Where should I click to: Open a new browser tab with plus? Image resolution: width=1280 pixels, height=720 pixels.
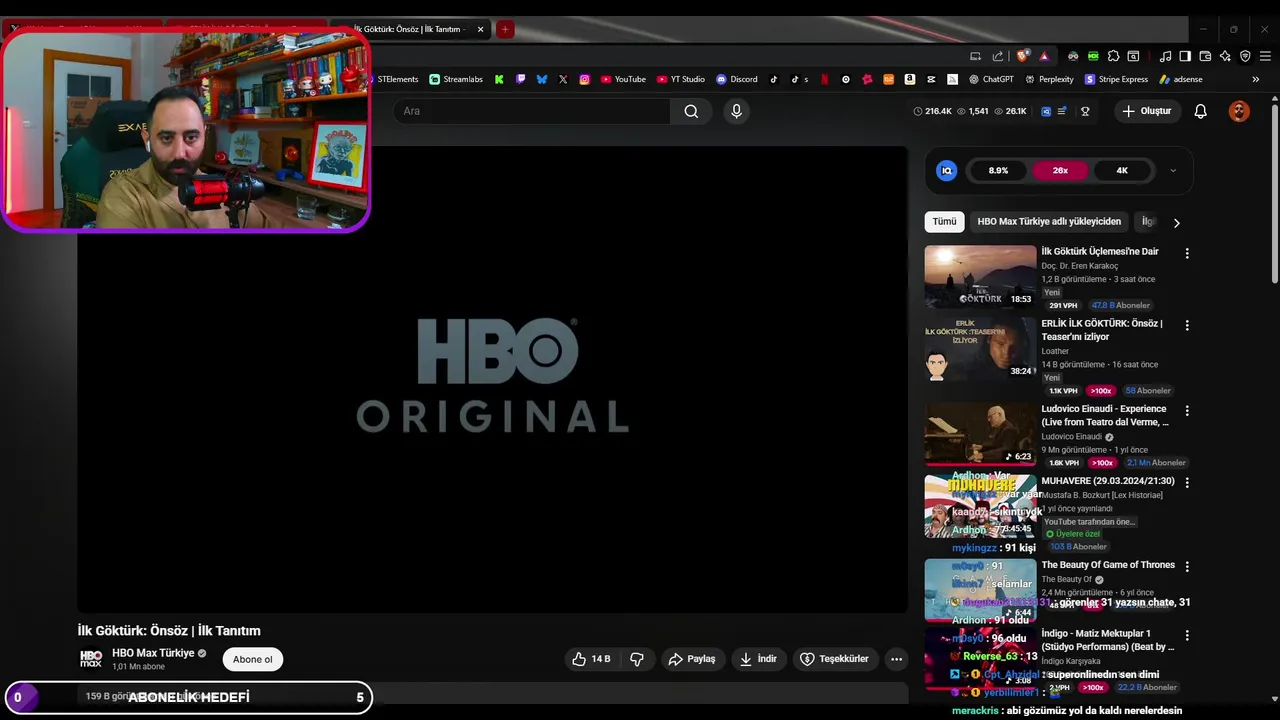pyautogui.click(x=505, y=29)
